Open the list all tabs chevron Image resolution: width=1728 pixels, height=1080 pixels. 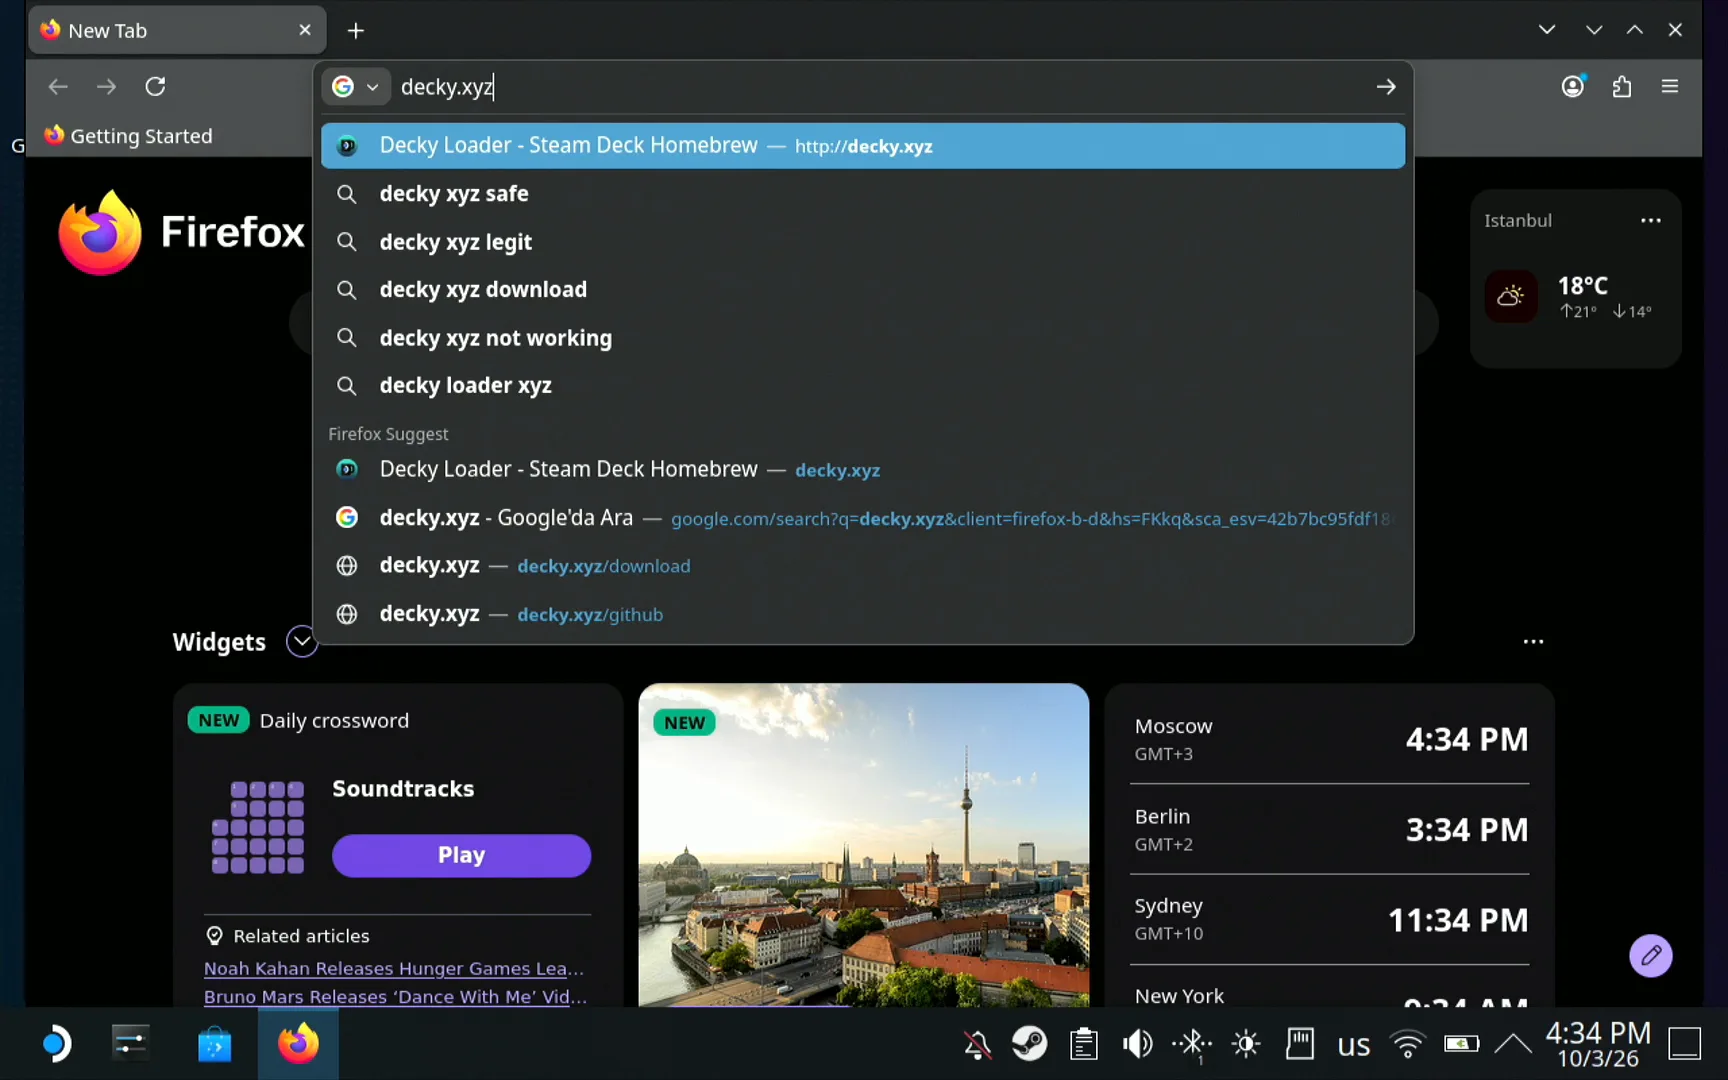click(x=1547, y=30)
